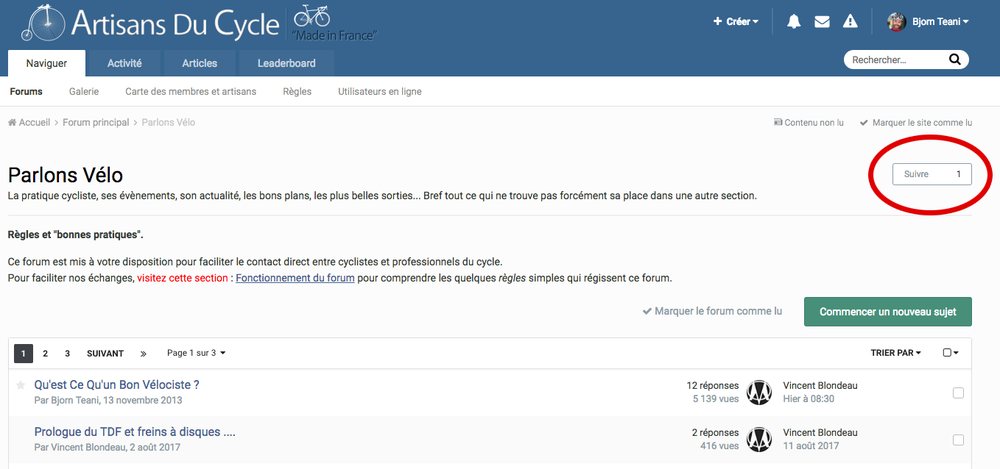This screenshot has width=1000, height=469.
Task: Jump to last page double-arrow icon
Action: [143, 353]
